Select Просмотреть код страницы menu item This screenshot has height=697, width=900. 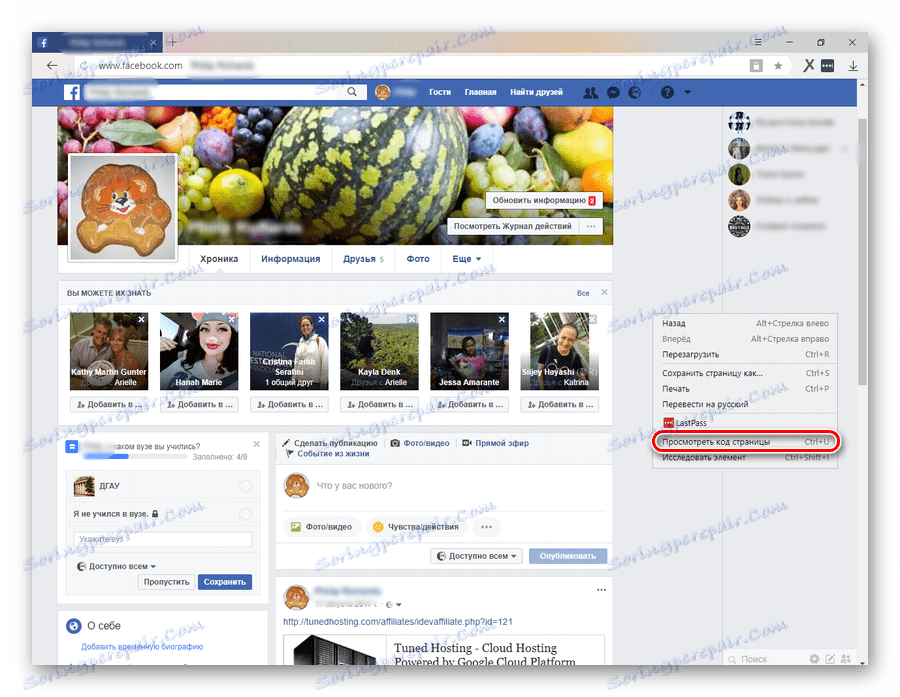[745, 442]
